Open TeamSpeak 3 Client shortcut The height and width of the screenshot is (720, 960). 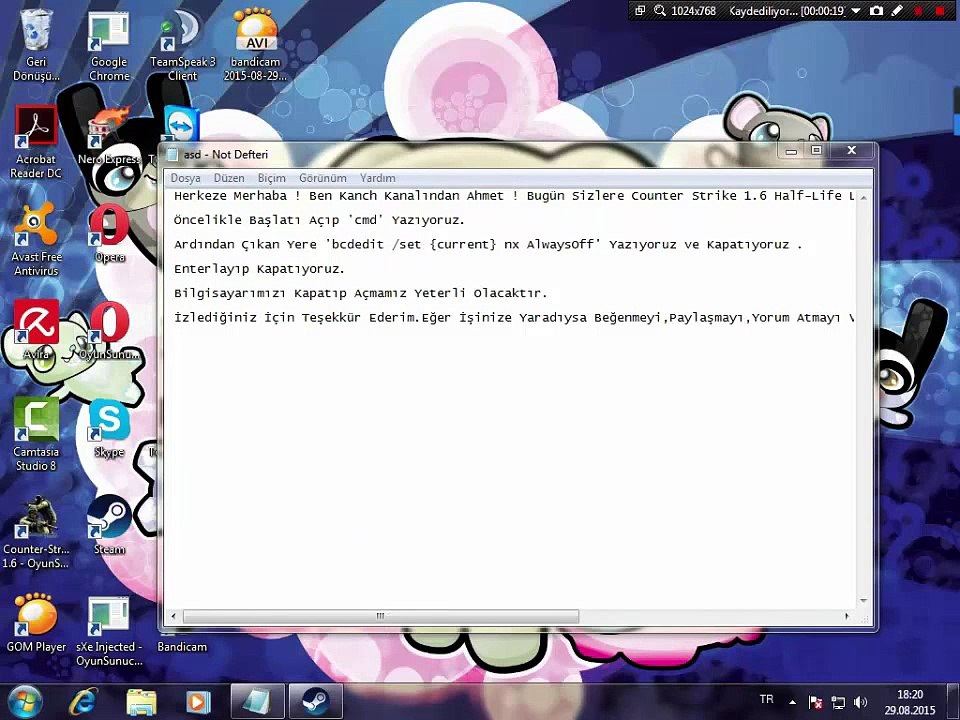(x=182, y=44)
